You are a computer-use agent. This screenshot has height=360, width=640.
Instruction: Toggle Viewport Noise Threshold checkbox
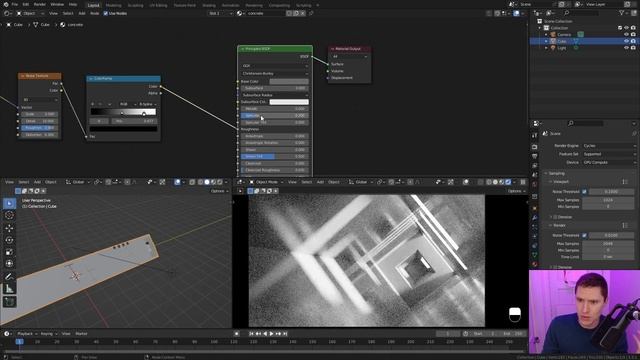[x=584, y=191]
